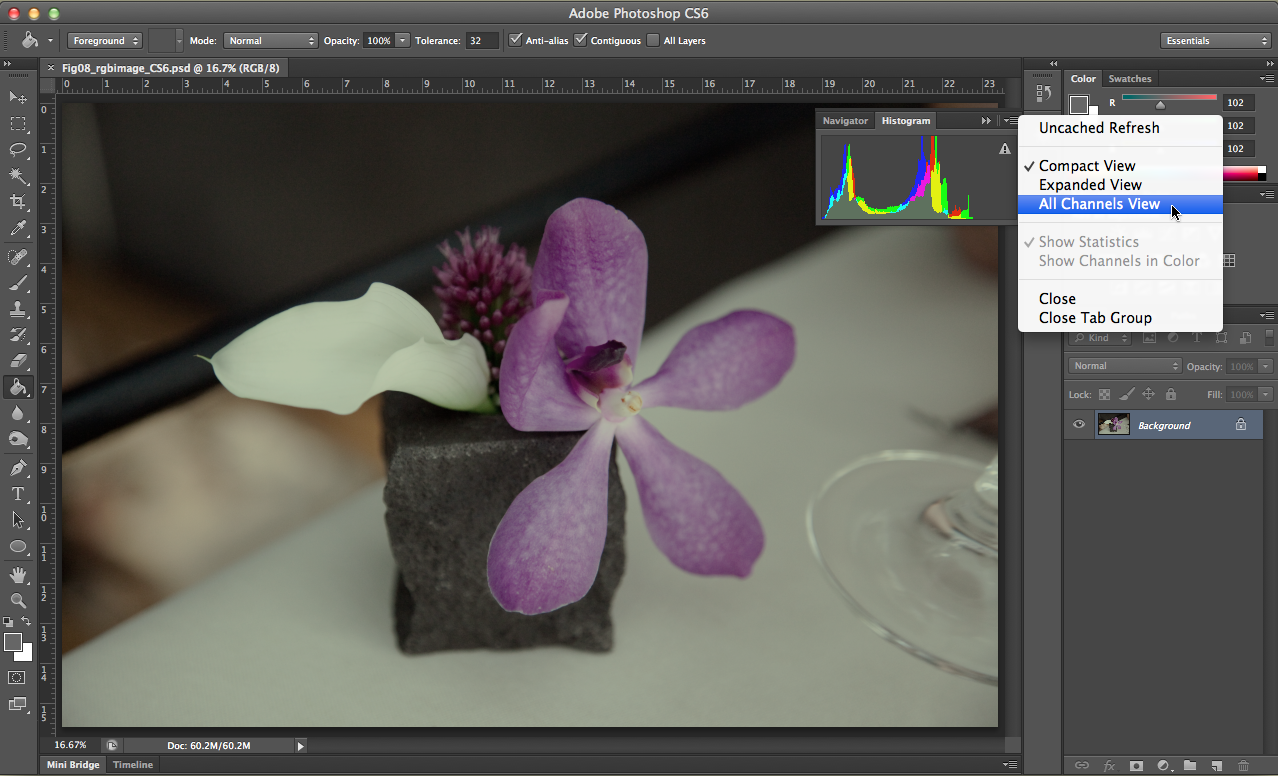Screen dimensions: 1278x776
Task: Click the histogram cached data warning icon
Action: 1005,149
